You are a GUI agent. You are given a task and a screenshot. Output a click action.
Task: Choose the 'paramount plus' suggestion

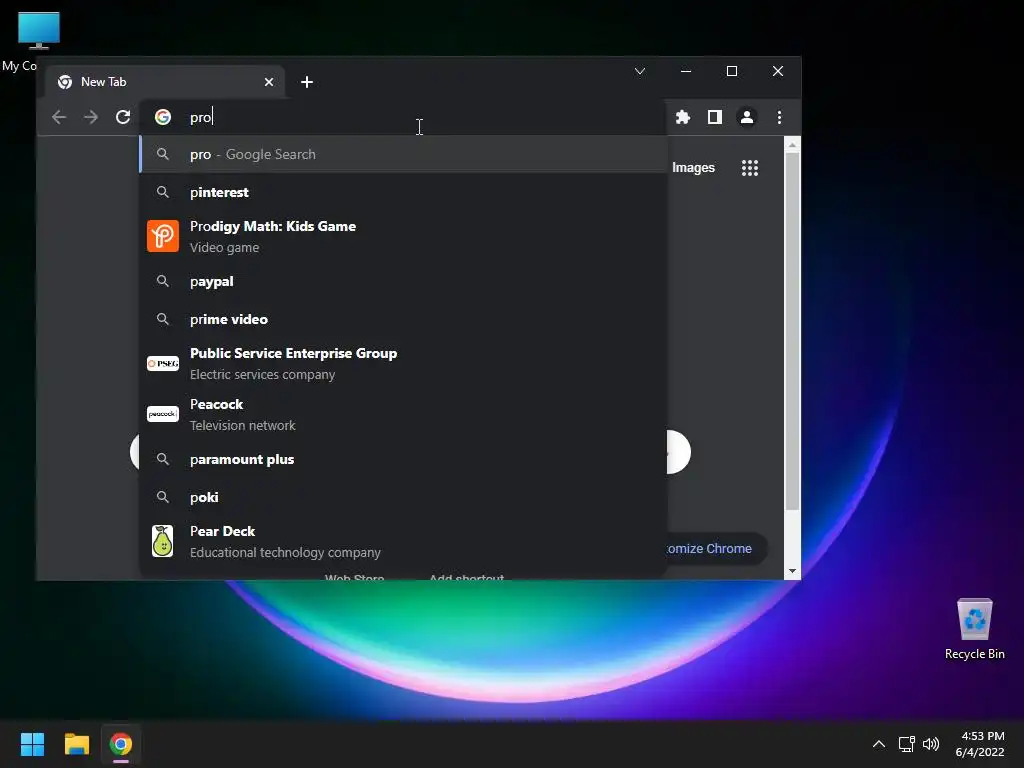403,459
